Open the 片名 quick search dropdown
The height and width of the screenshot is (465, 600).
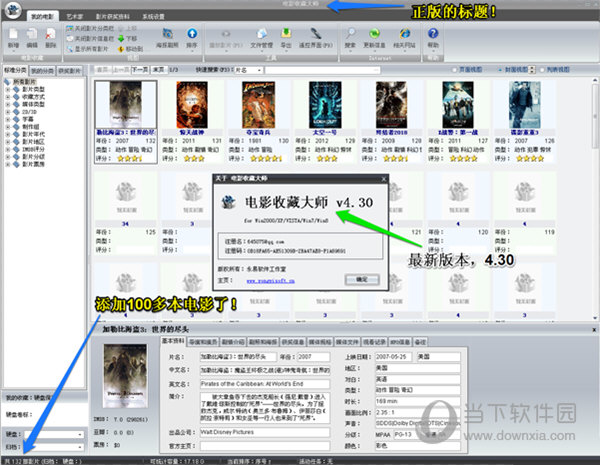coord(259,70)
